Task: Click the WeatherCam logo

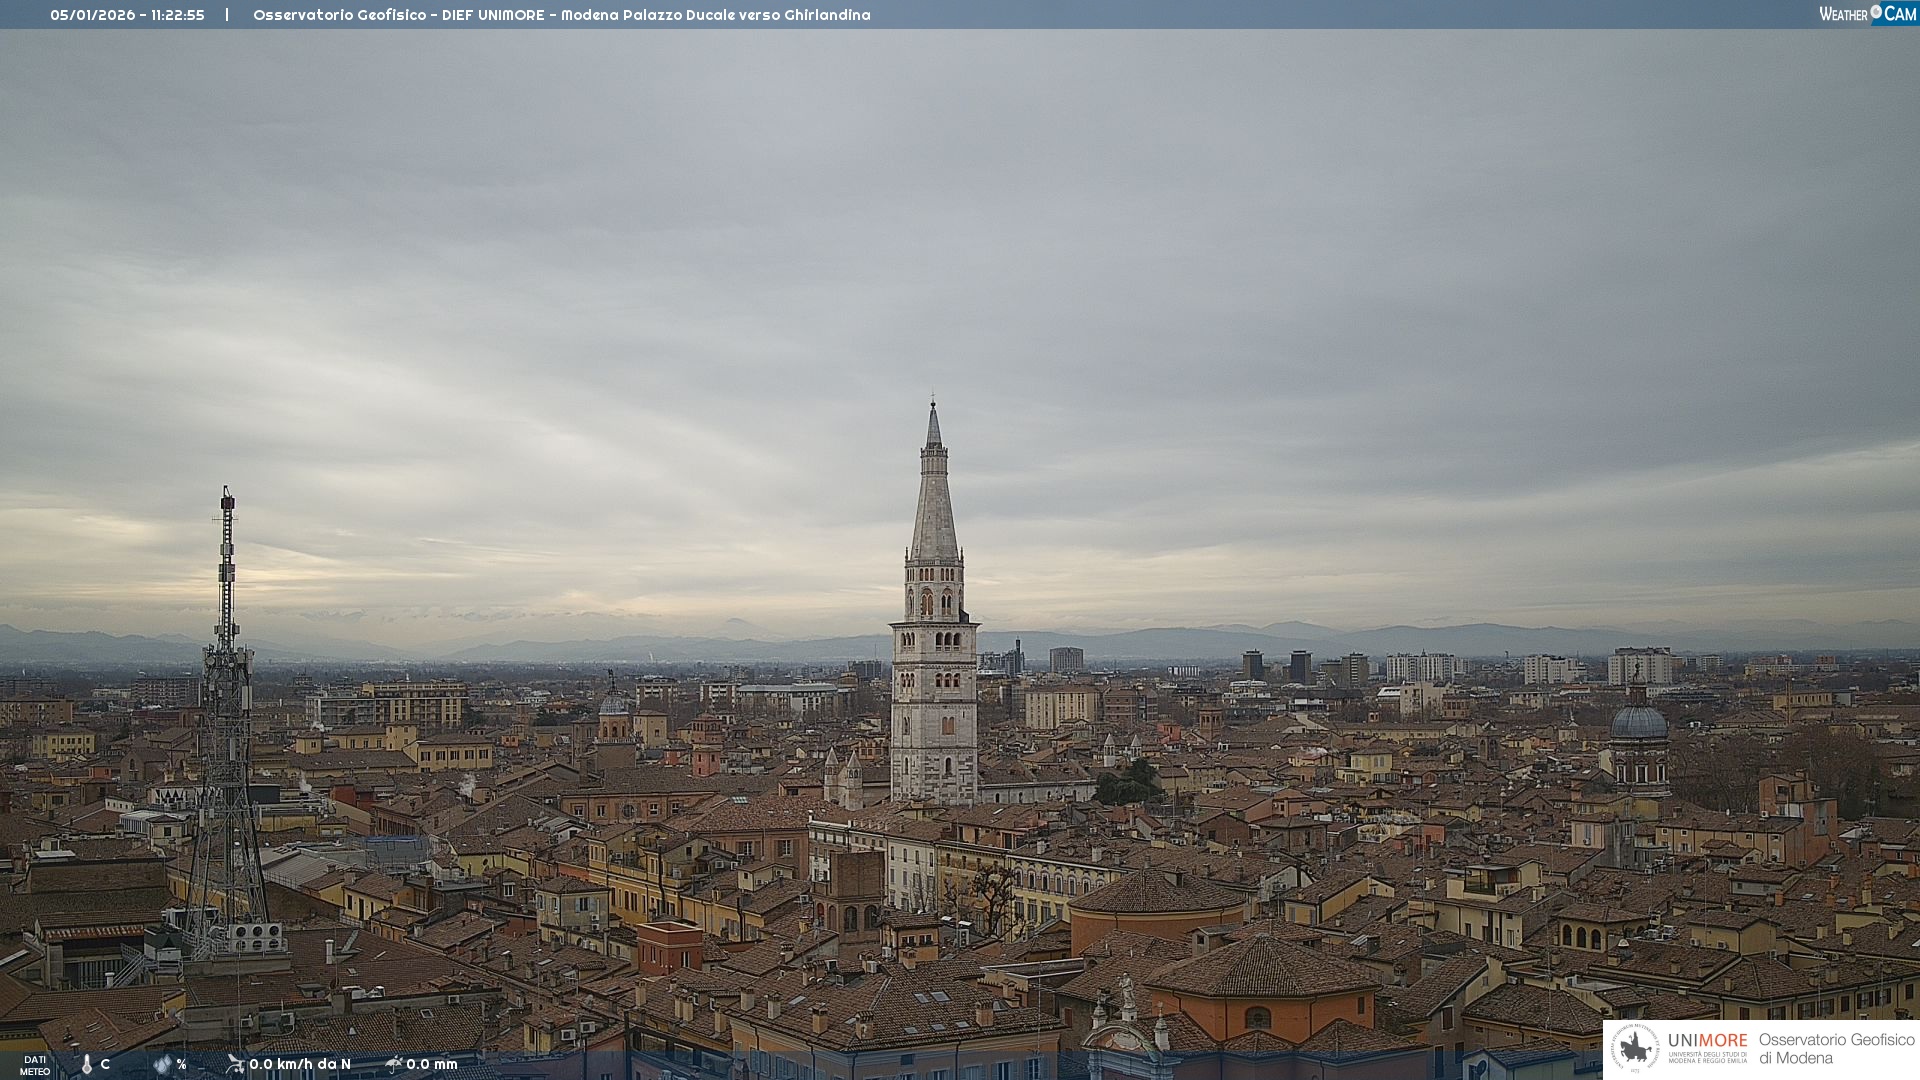Action: click(x=1866, y=14)
